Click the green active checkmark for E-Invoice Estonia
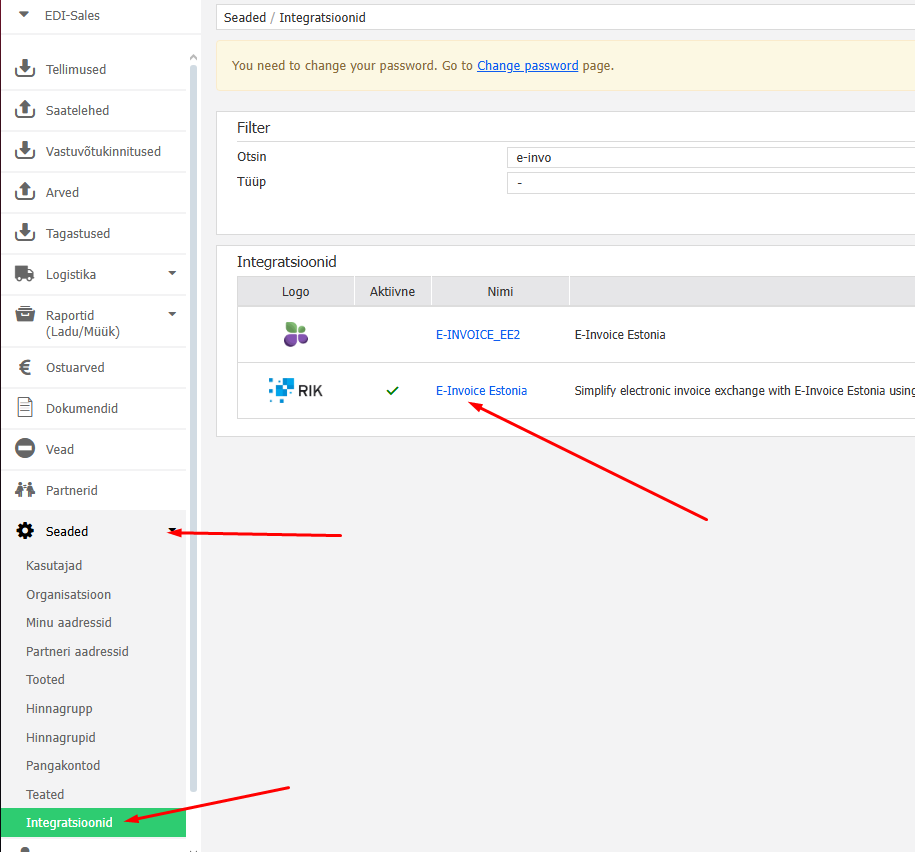 tap(393, 391)
